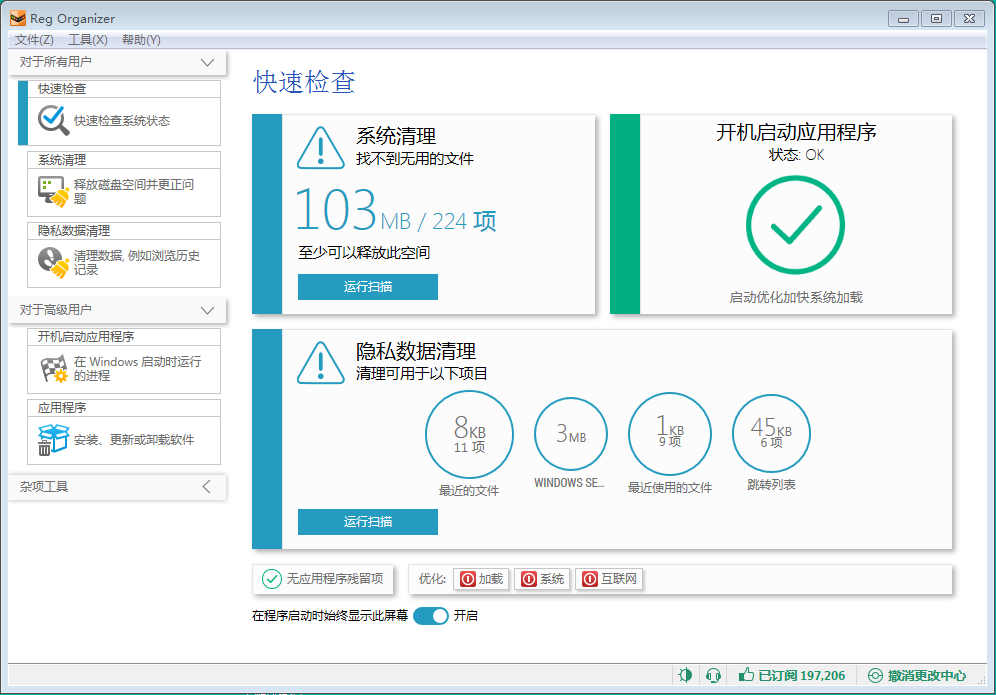
Task: Open the 文件(Z) menu
Action: point(34,40)
